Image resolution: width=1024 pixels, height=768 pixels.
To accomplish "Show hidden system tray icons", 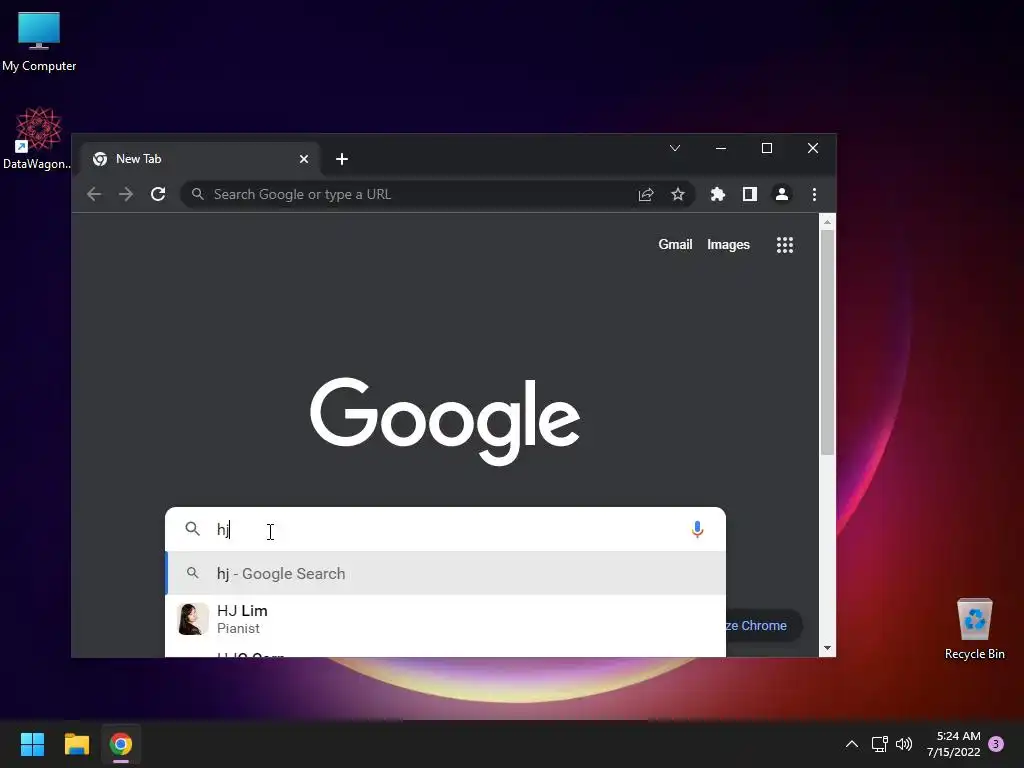I will [852, 744].
